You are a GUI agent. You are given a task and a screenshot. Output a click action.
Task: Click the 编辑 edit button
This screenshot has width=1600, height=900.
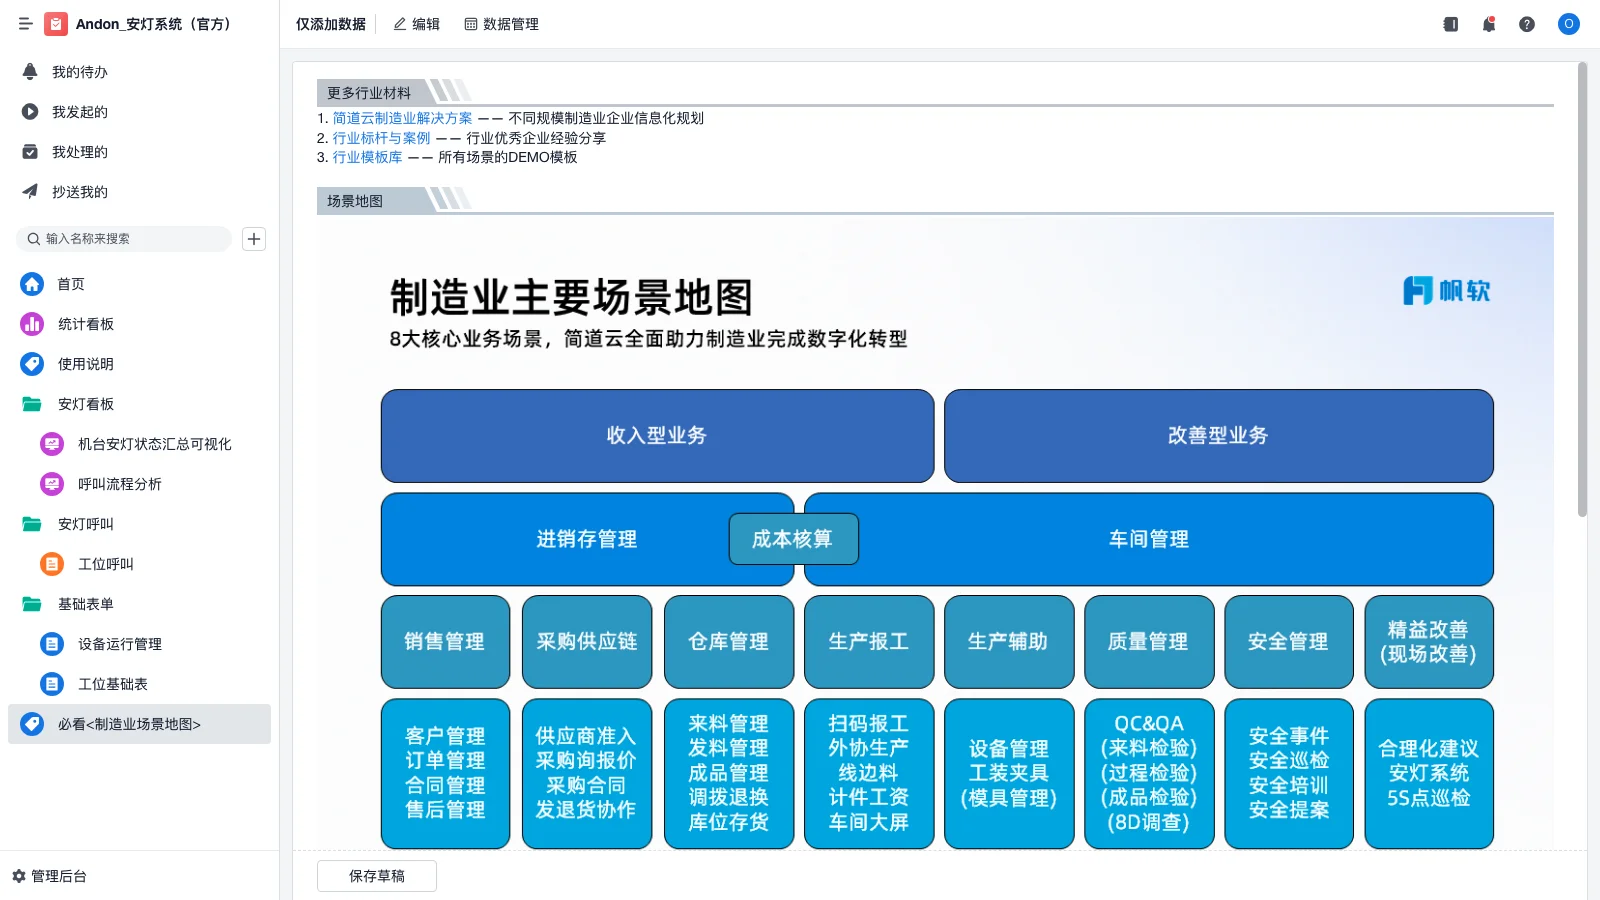coord(416,24)
